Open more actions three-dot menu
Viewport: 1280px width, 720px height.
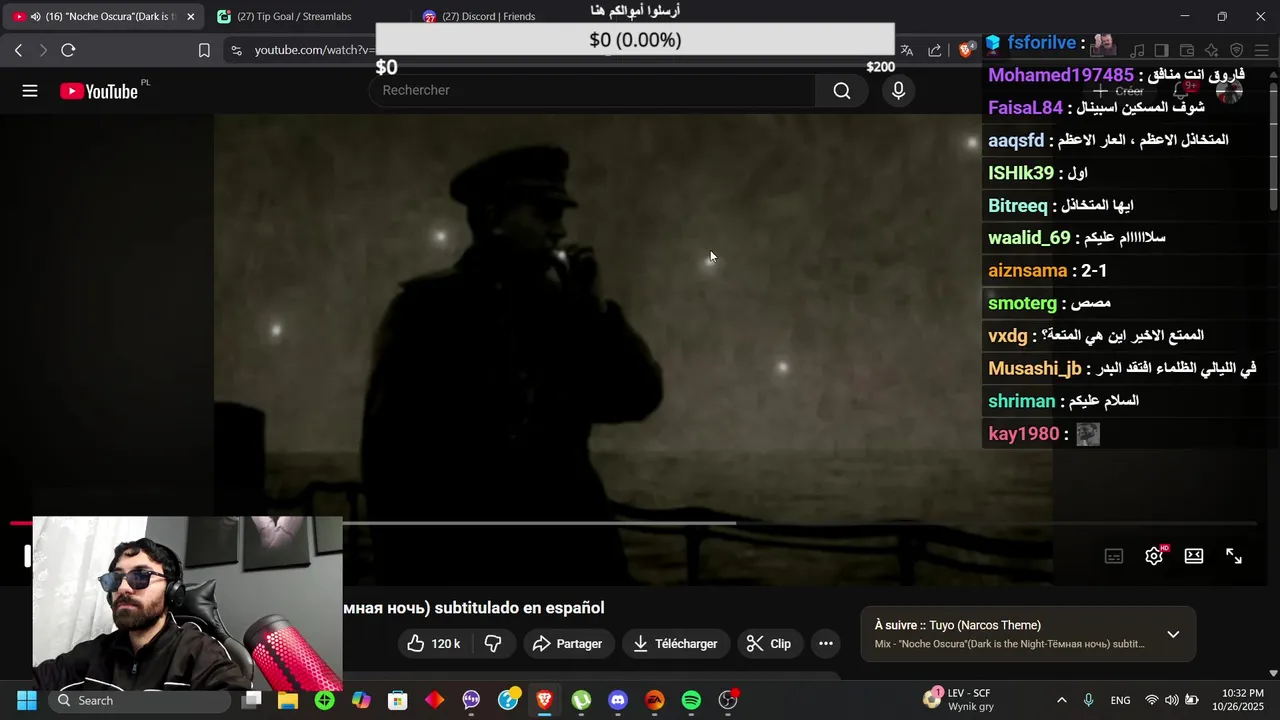pyautogui.click(x=826, y=644)
